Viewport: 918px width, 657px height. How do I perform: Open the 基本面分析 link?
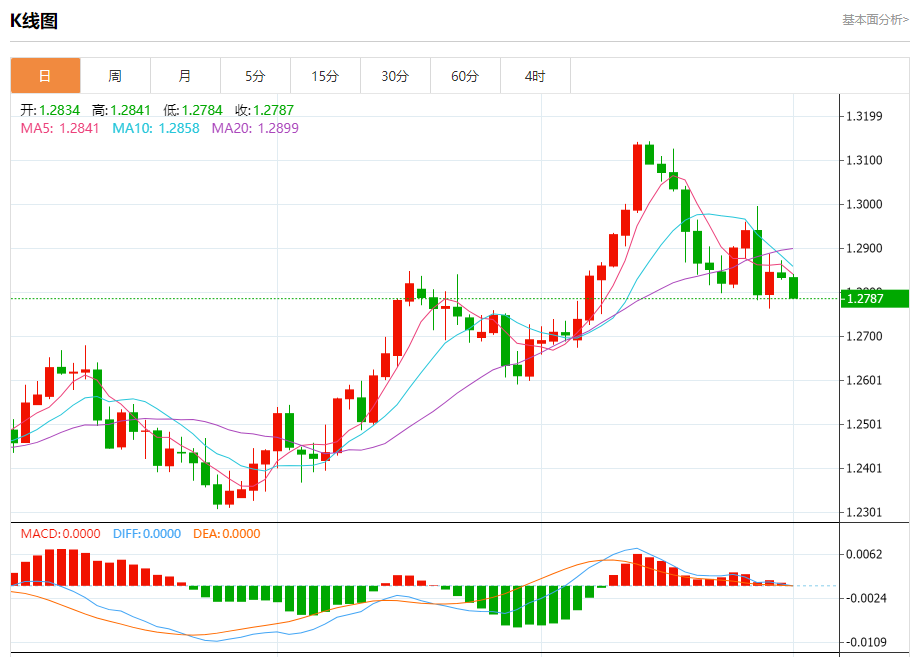[x=875, y=20]
